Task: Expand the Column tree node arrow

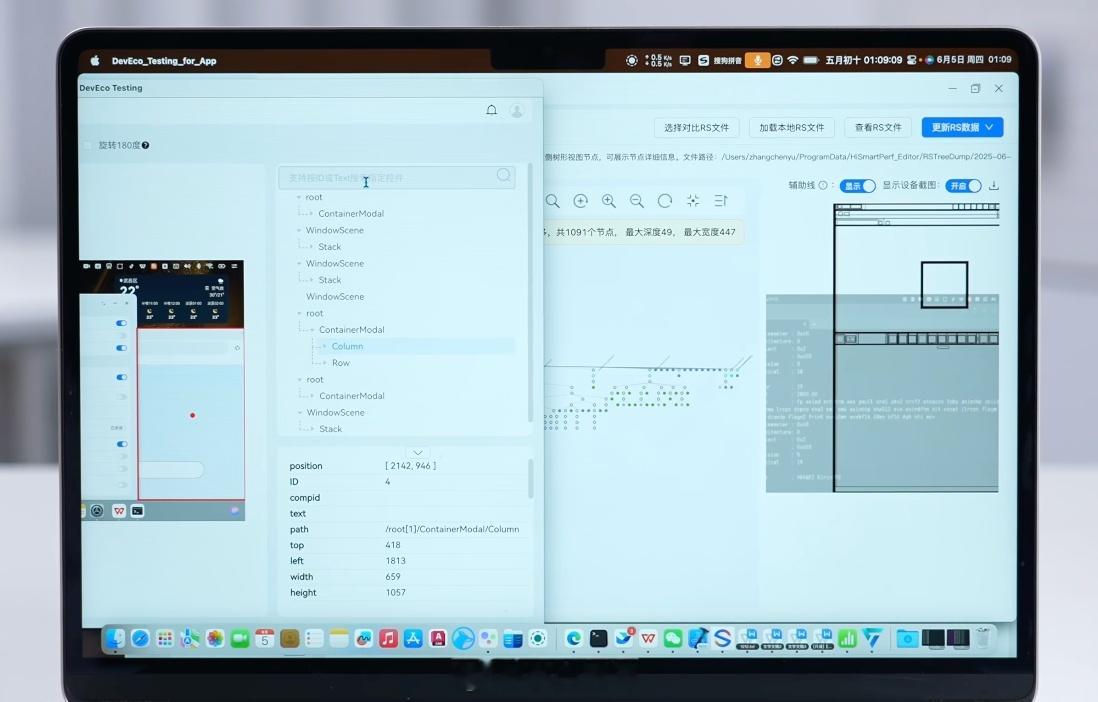Action: pyautogui.click(x=324, y=346)
